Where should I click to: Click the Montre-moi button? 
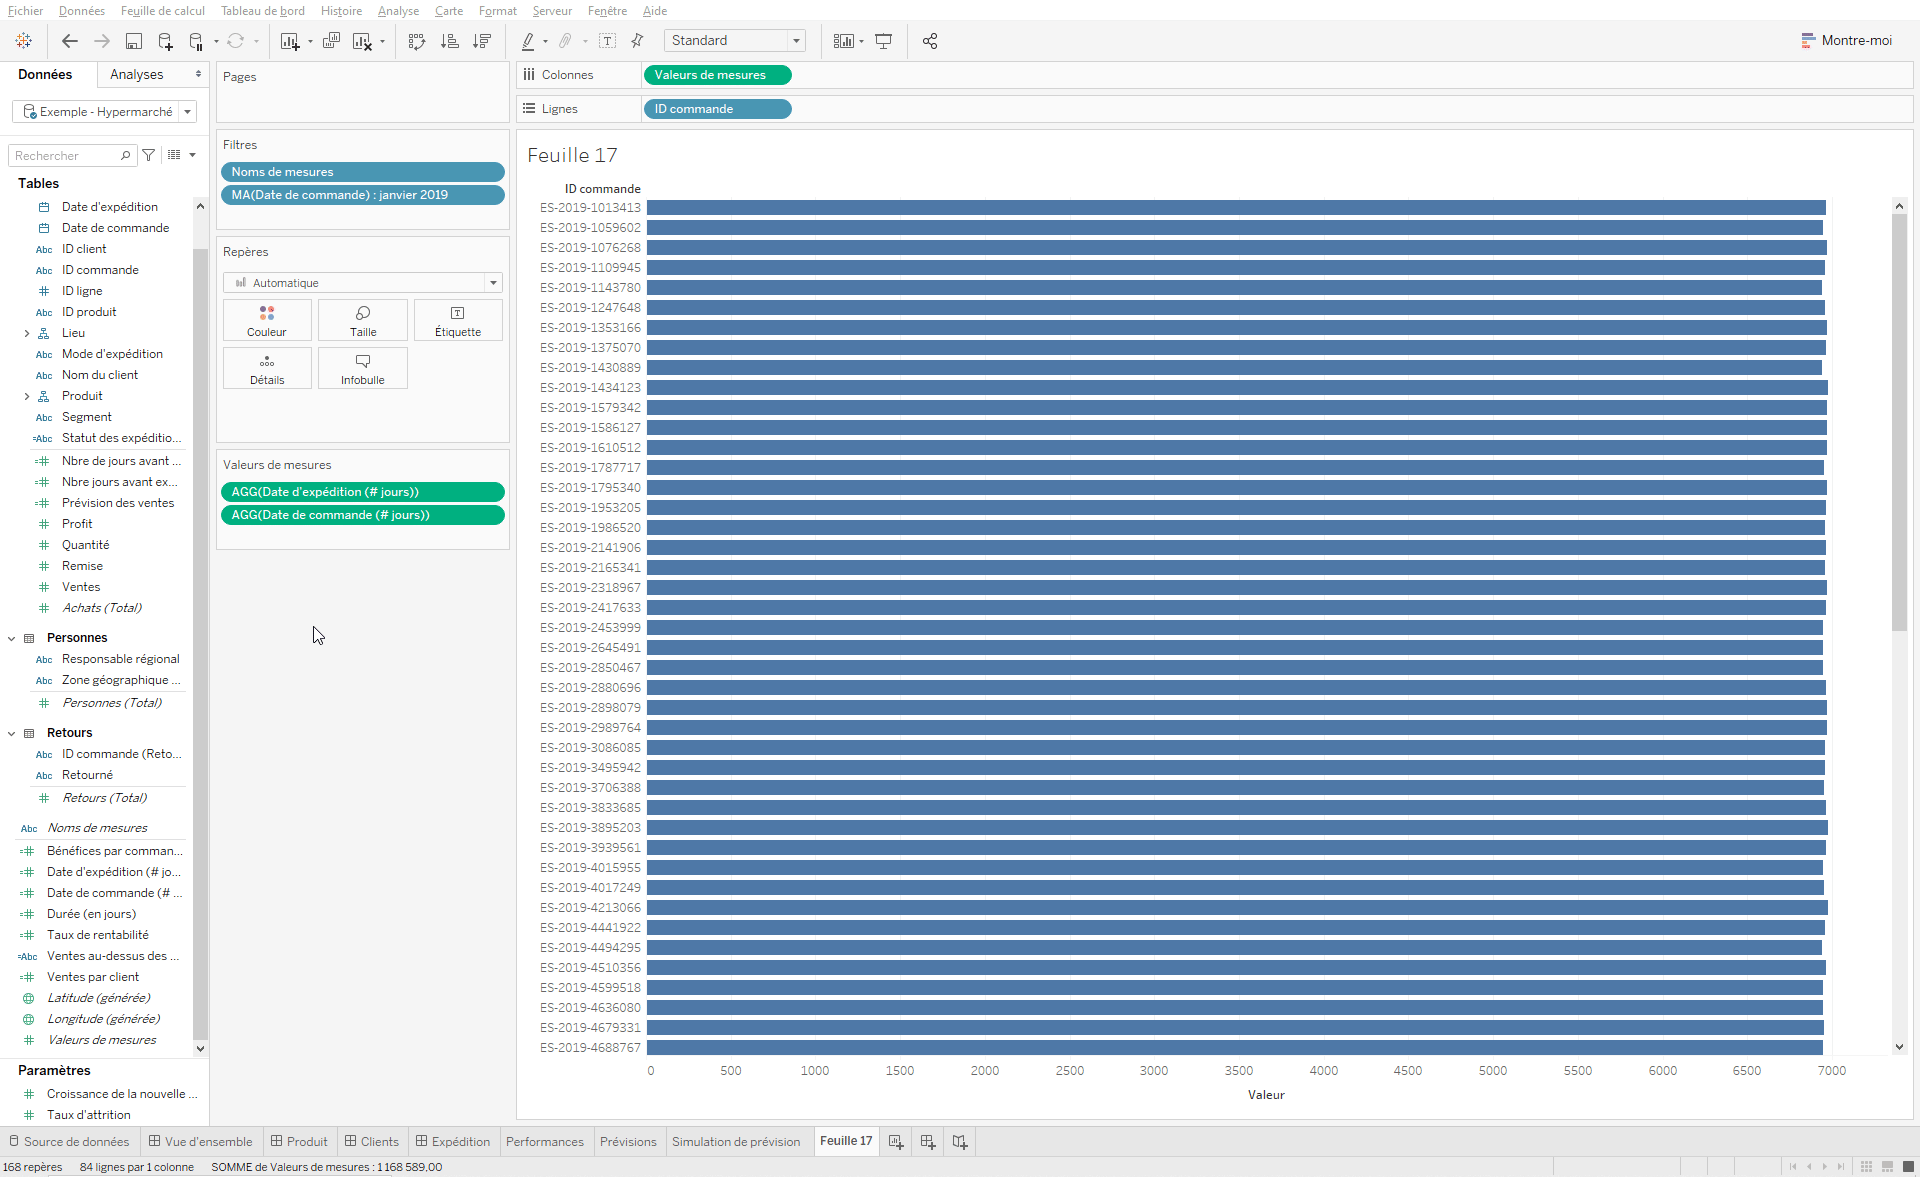click(x=1847, y=41)
